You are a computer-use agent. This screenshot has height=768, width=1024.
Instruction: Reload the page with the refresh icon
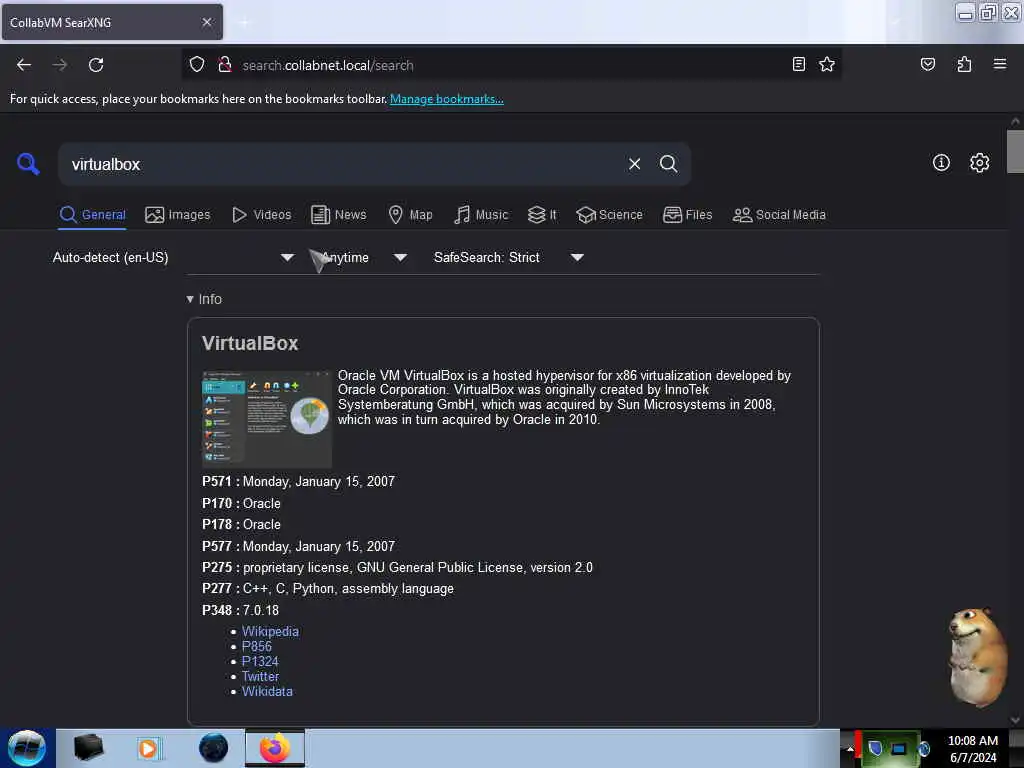point(96,65)
